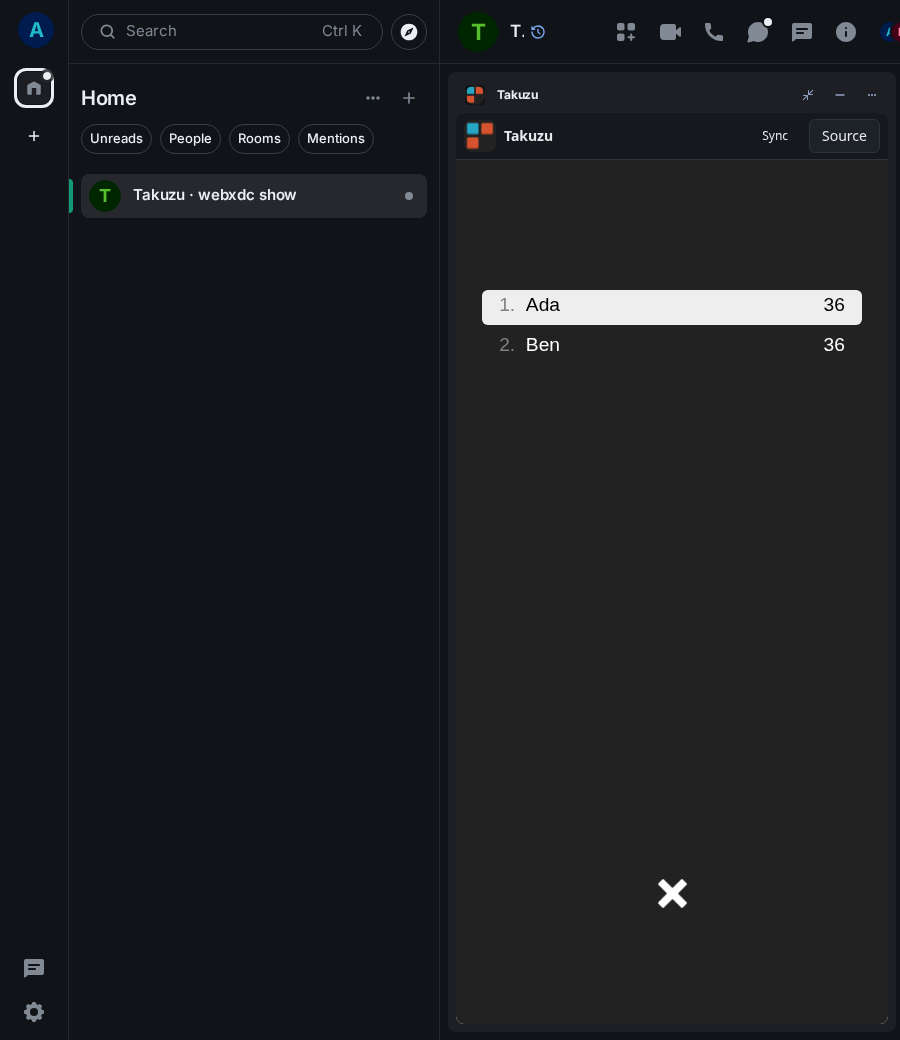This screenshot has height=1040, width=900.
Task: Open Home options three-dot menu
Action: (373, 98)
